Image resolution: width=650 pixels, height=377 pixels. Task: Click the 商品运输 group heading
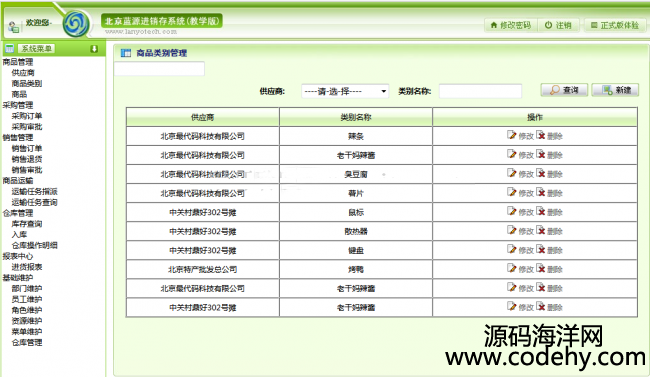point(18,180)
